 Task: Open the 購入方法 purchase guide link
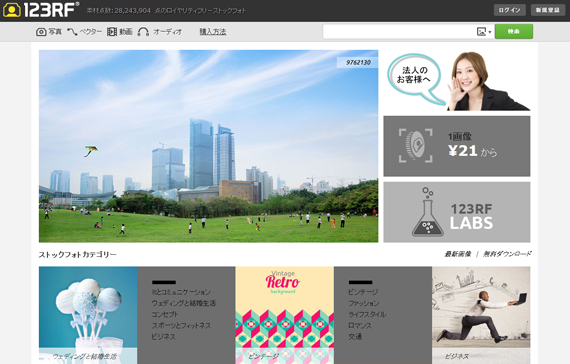click(213, 32)
